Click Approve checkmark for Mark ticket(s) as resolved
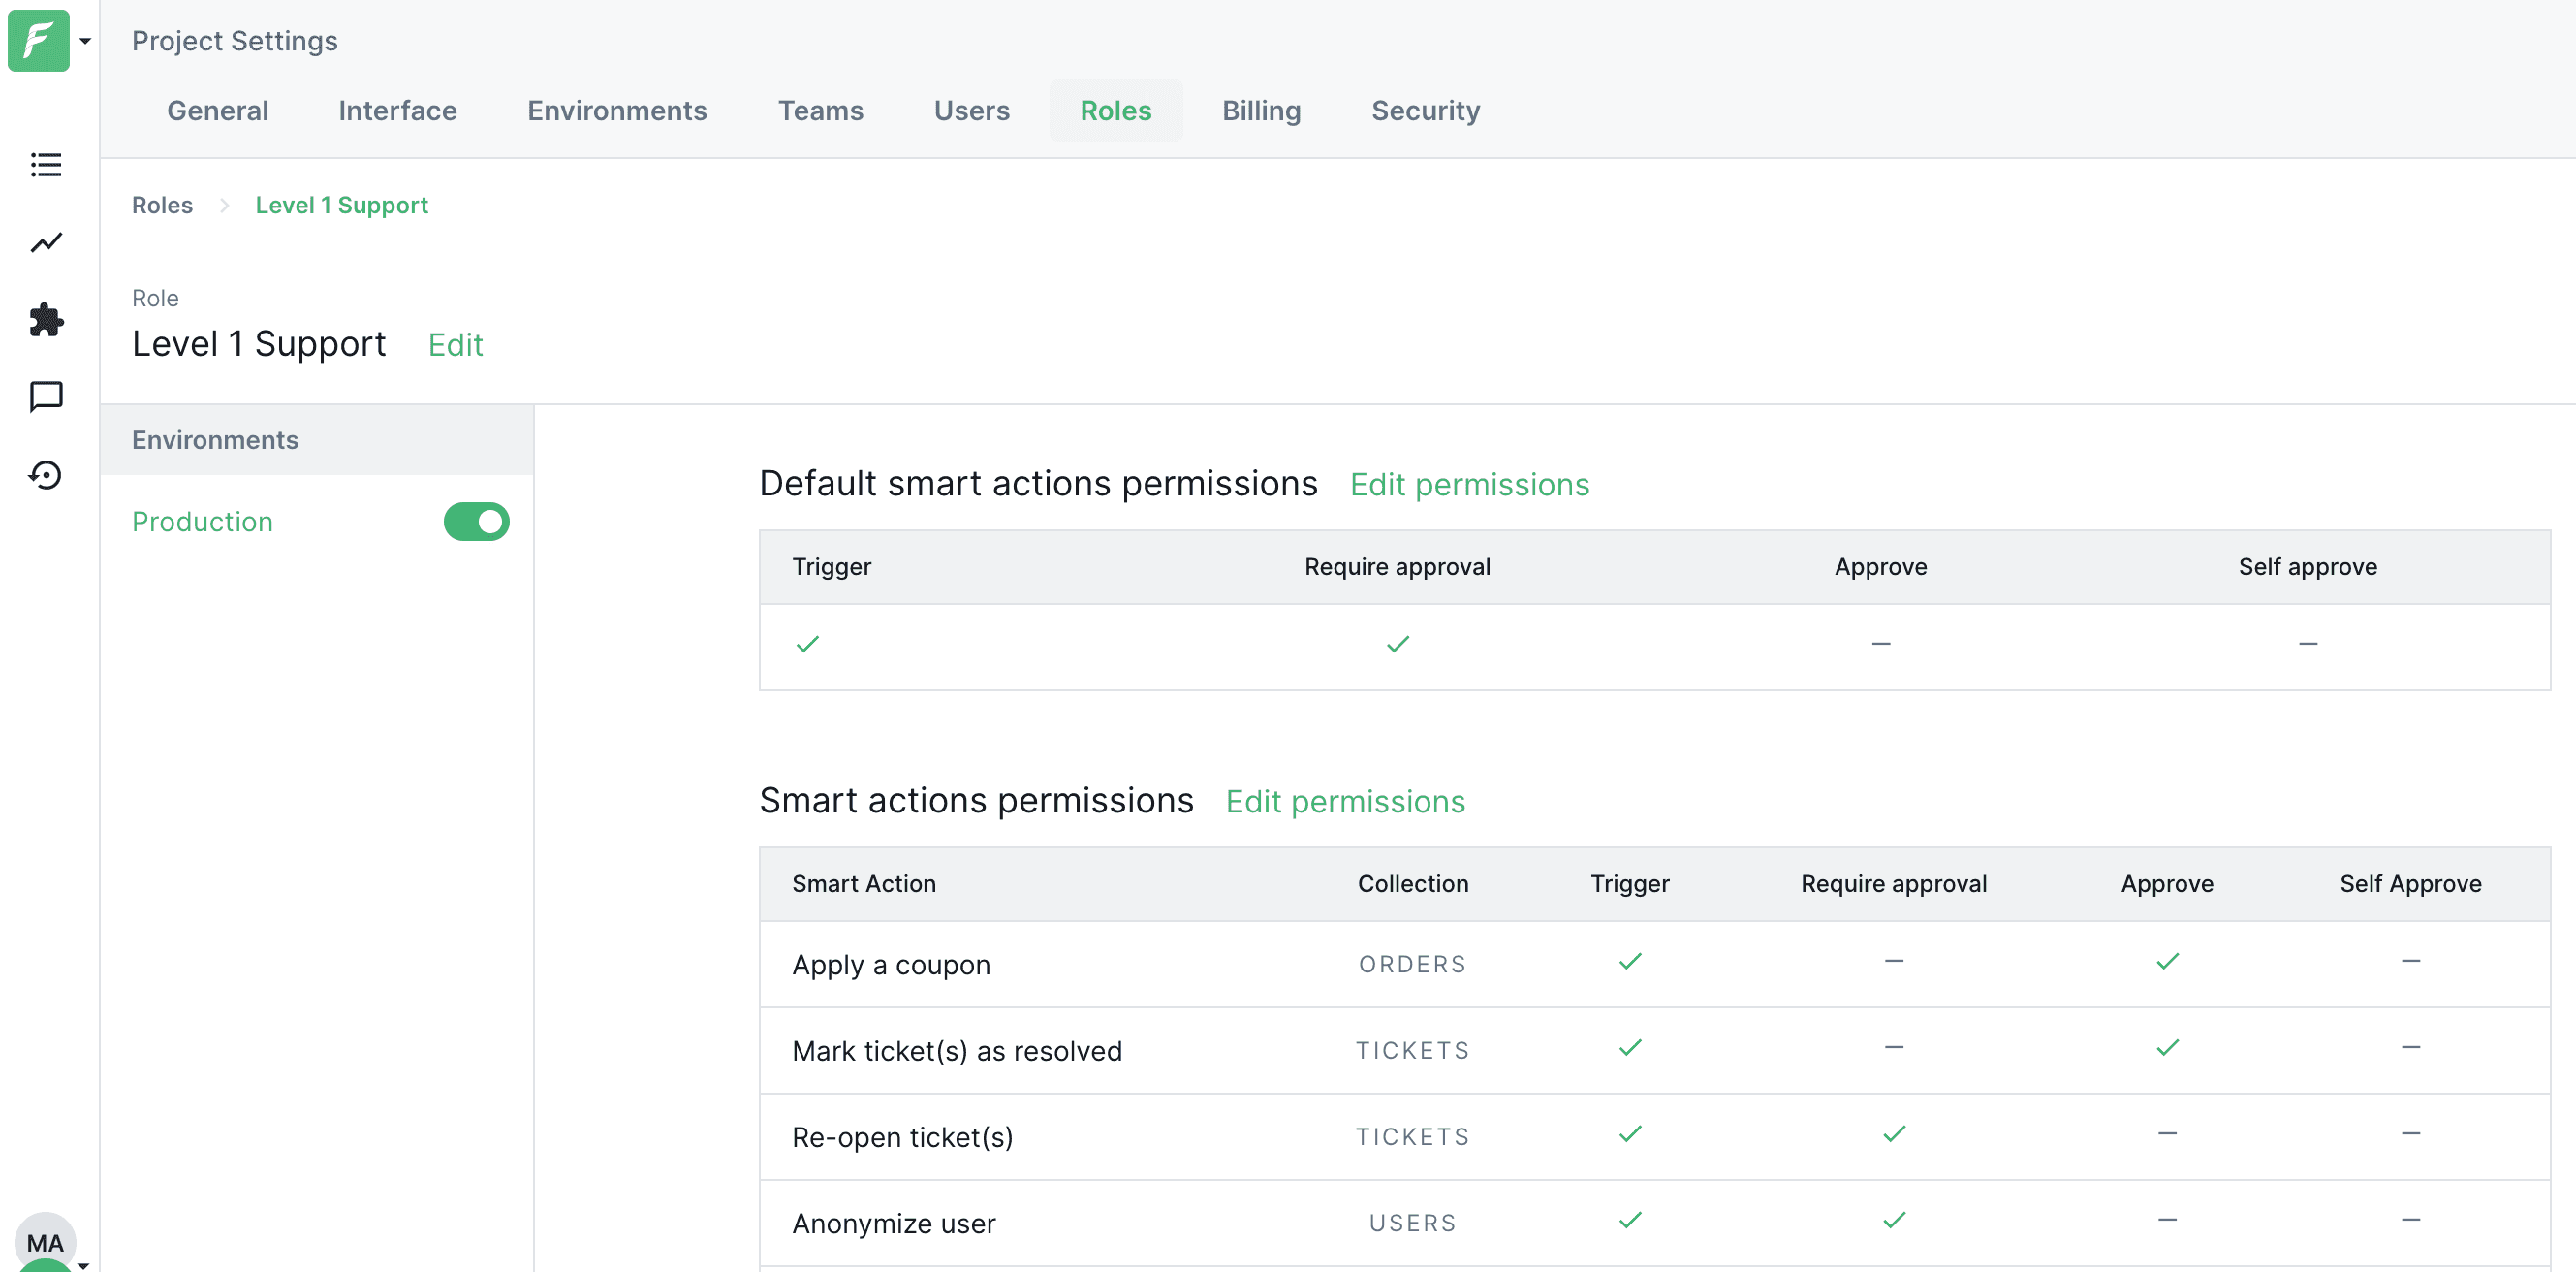This screenshot has width=2576, height=1272. (x=2168, y=1048)
